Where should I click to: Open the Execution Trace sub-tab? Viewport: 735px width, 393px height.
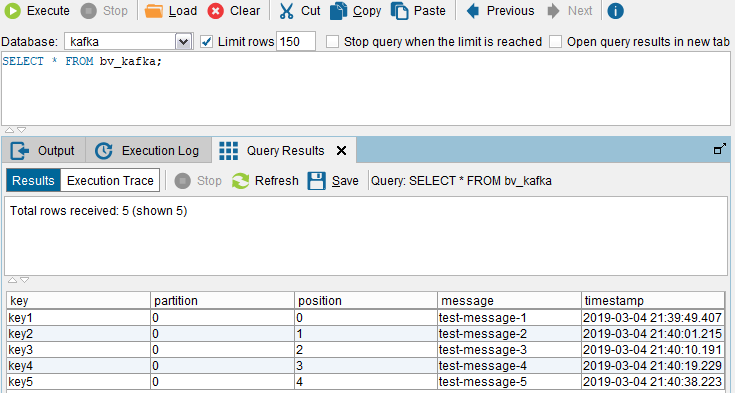point(110,181)
